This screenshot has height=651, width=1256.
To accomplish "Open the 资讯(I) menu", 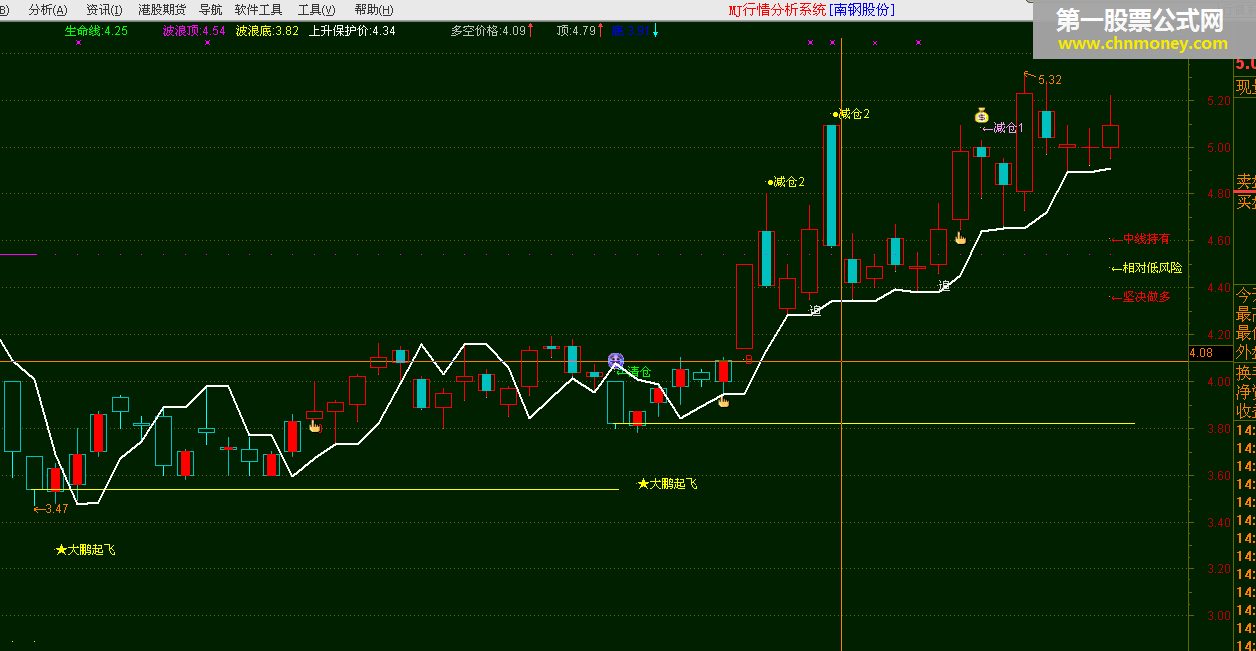I will pos(105,10).
